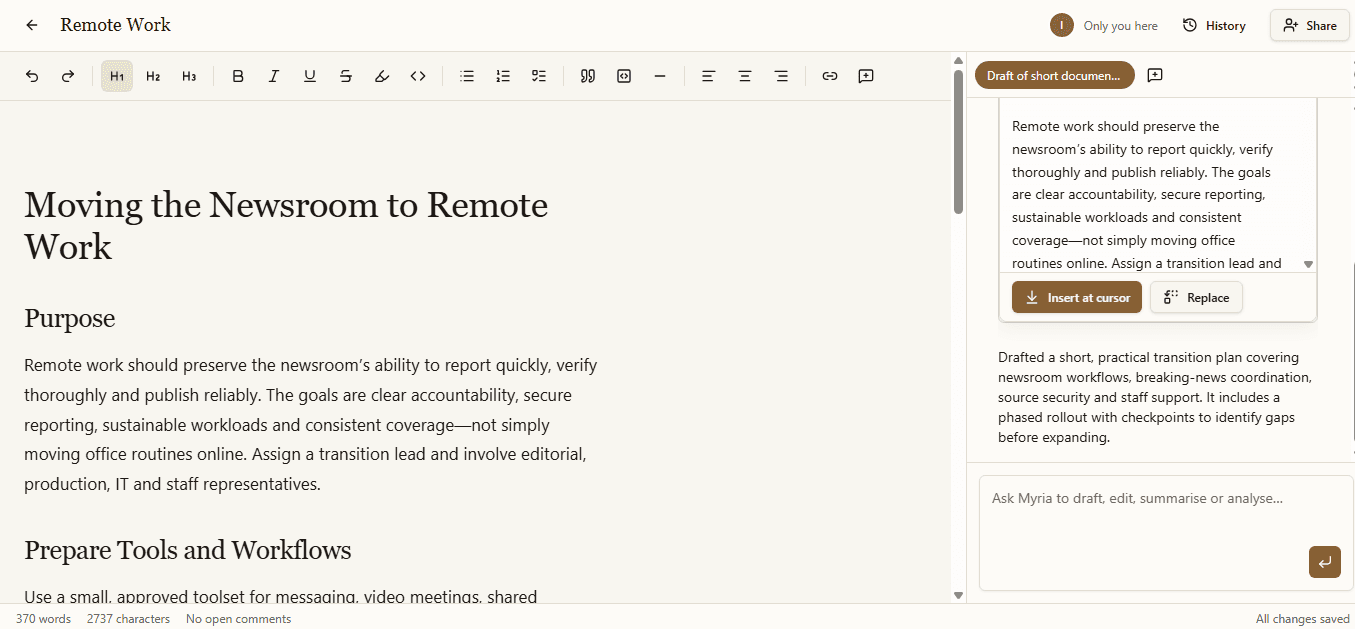Click 'All changes saved' status text
1355x629 pixels.
tap(1303, 619)
